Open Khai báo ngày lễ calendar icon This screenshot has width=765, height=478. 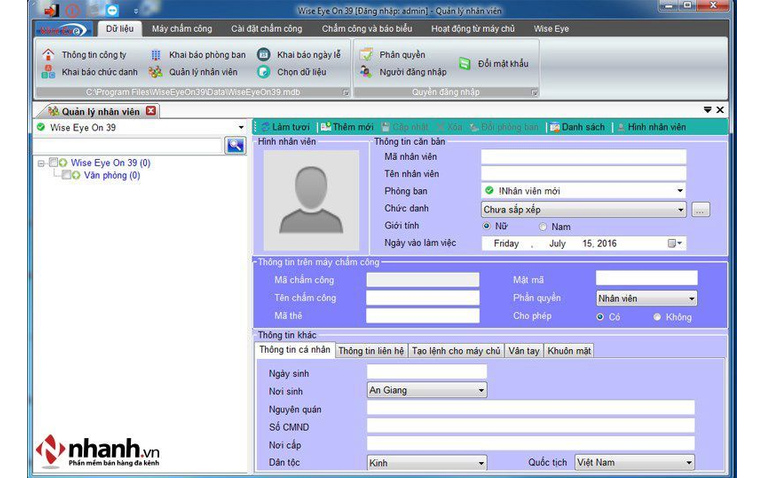coord(263,54)
